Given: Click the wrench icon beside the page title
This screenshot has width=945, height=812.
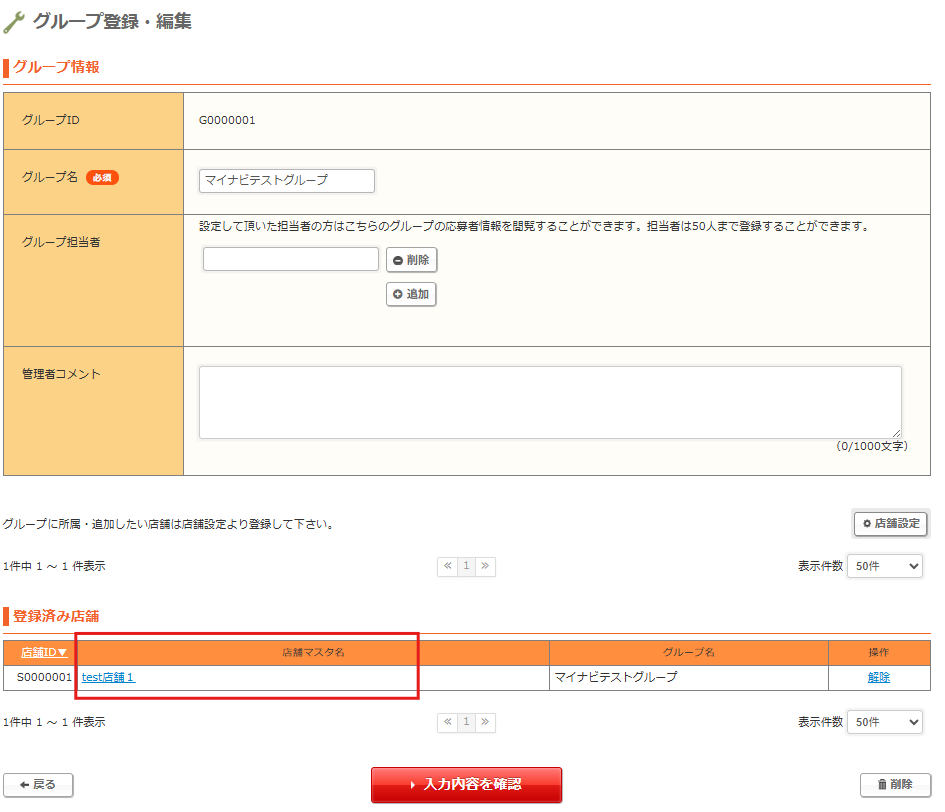Looking at the screenshot, I should coord(14,22).
